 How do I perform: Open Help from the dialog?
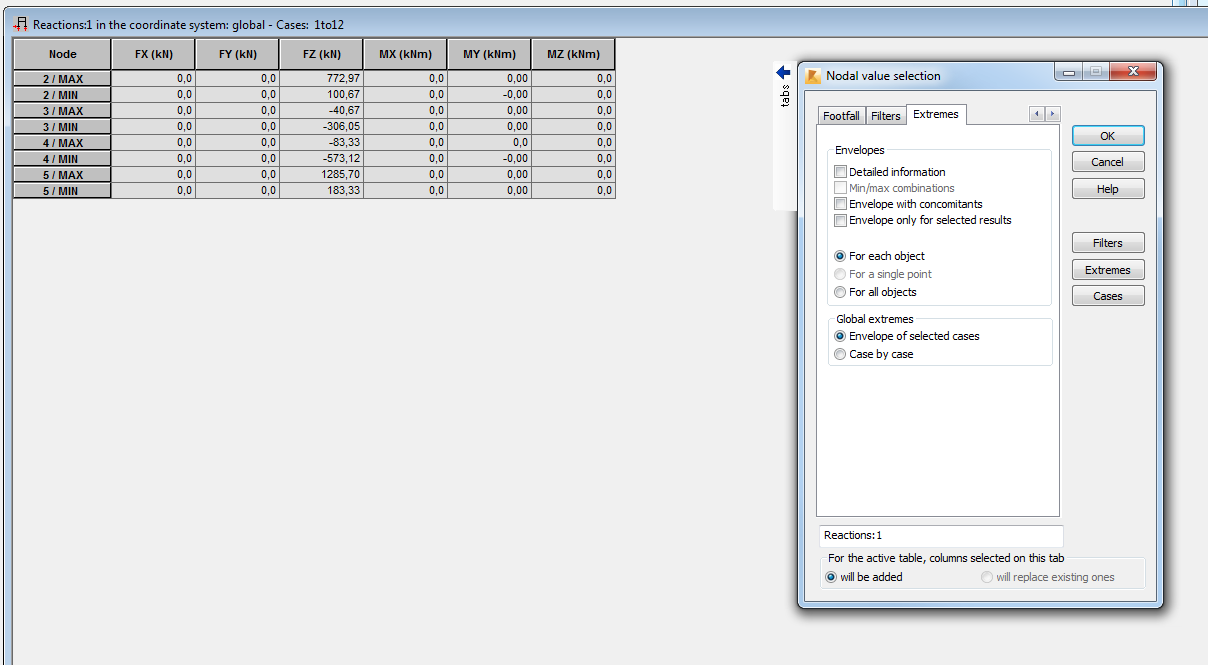pos(1107,188)
